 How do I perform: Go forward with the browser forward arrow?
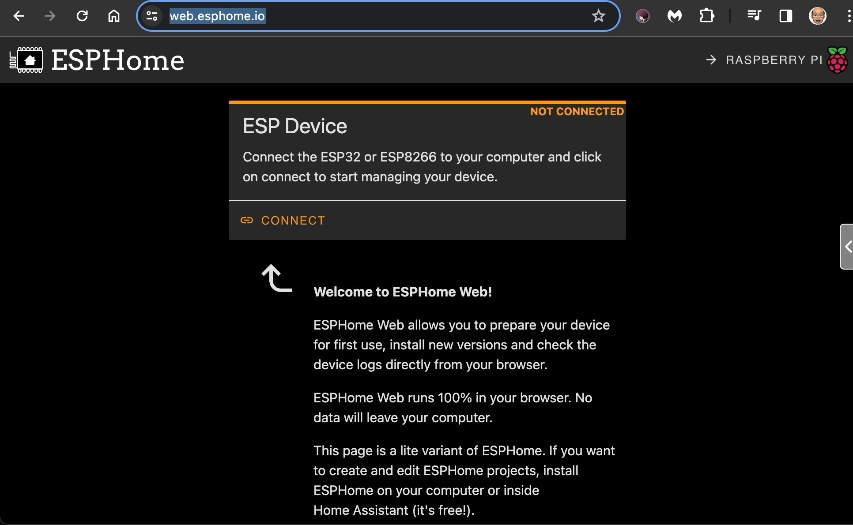coord(50,16)
